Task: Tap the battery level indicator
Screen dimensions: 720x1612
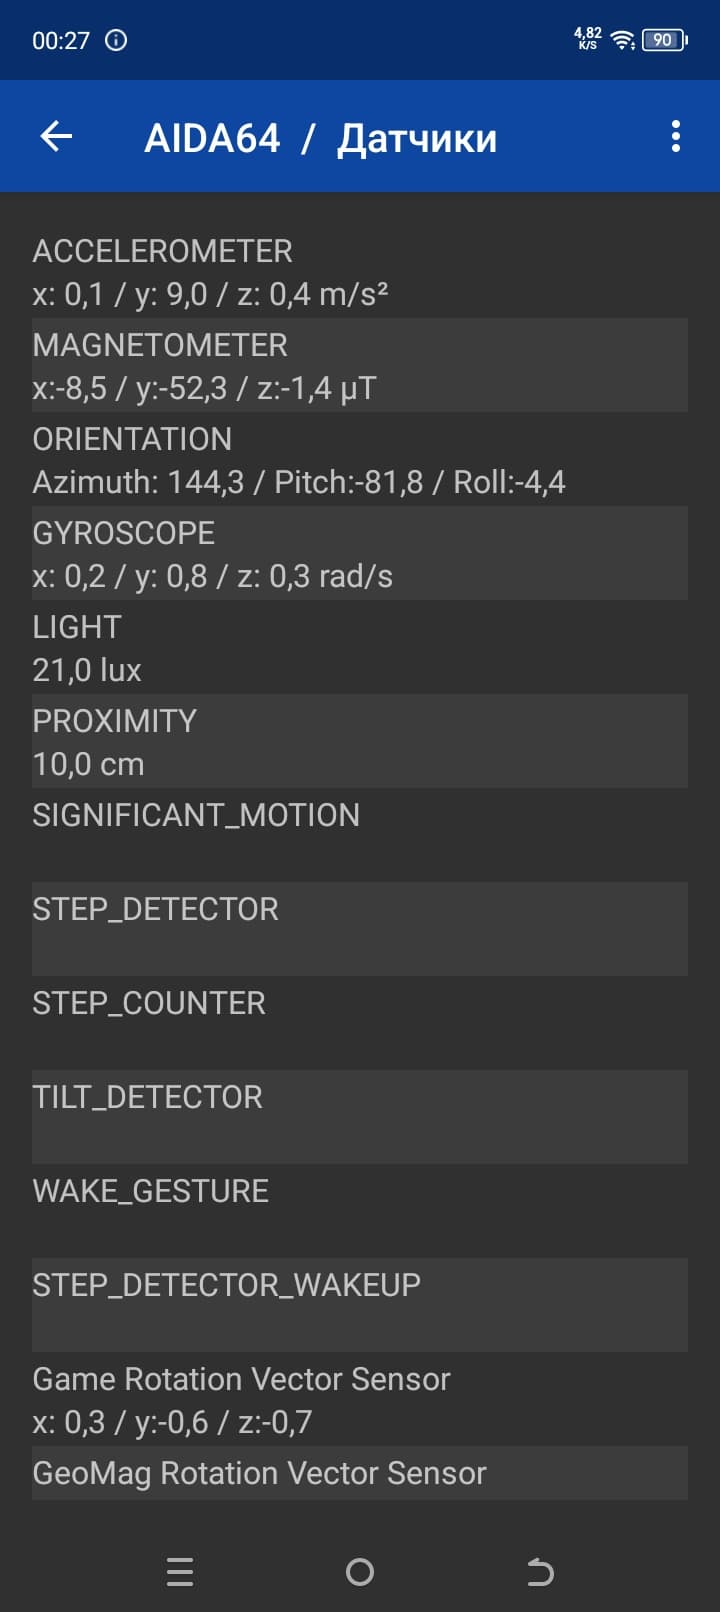Action: (664, 40)
